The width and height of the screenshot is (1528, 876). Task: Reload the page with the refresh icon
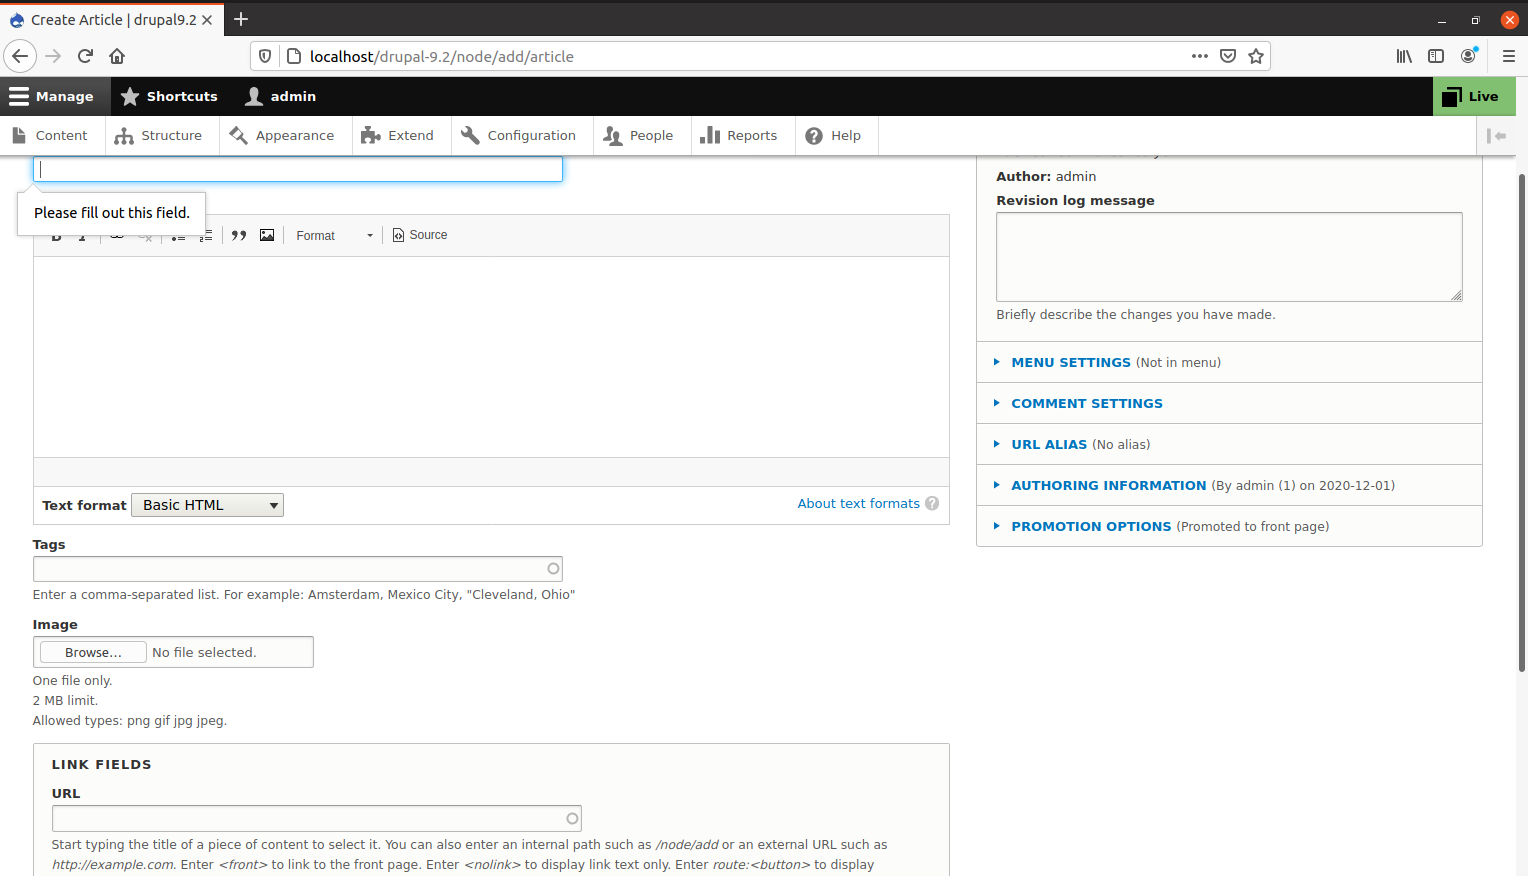[x=85, y=56]
